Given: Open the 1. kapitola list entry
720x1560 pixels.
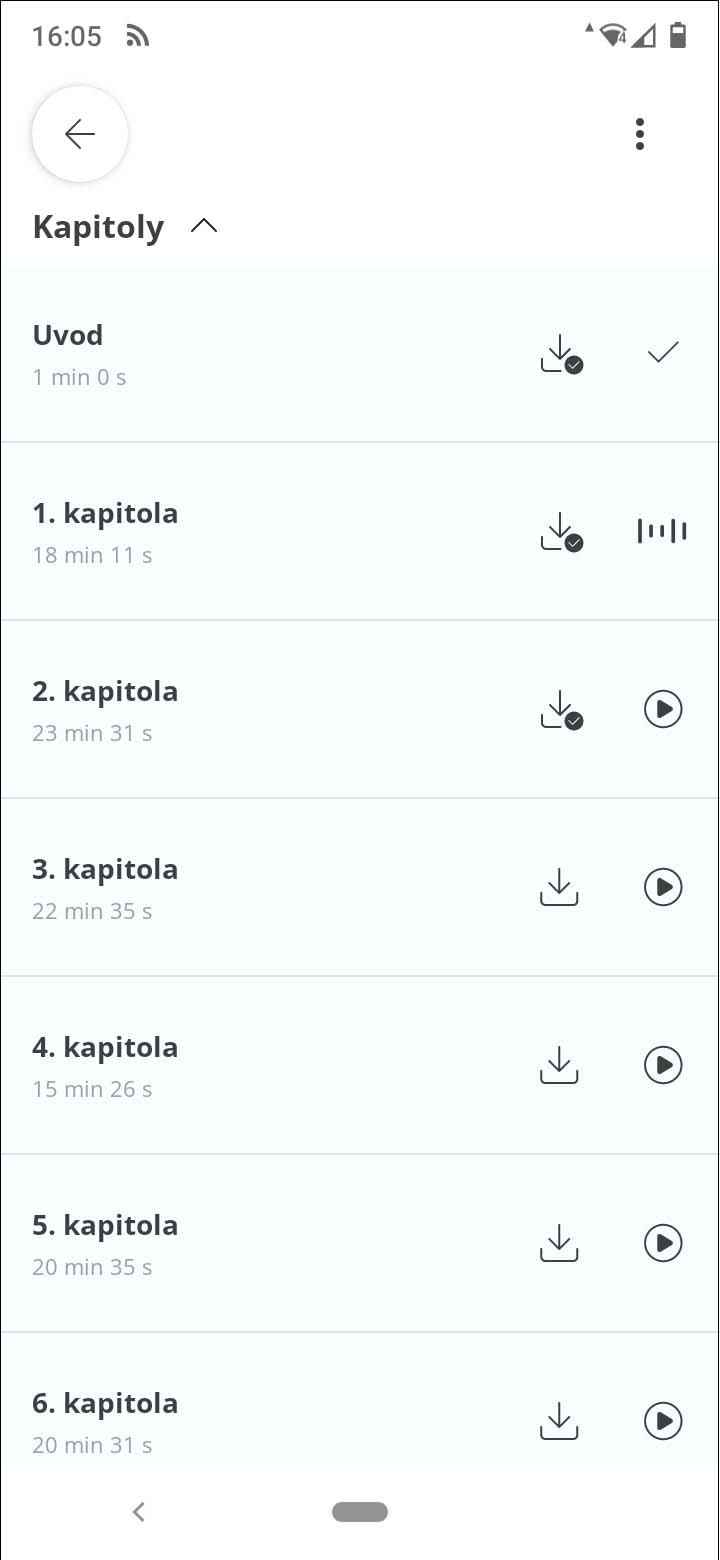Looking at the screenshot, I should 105,514.
